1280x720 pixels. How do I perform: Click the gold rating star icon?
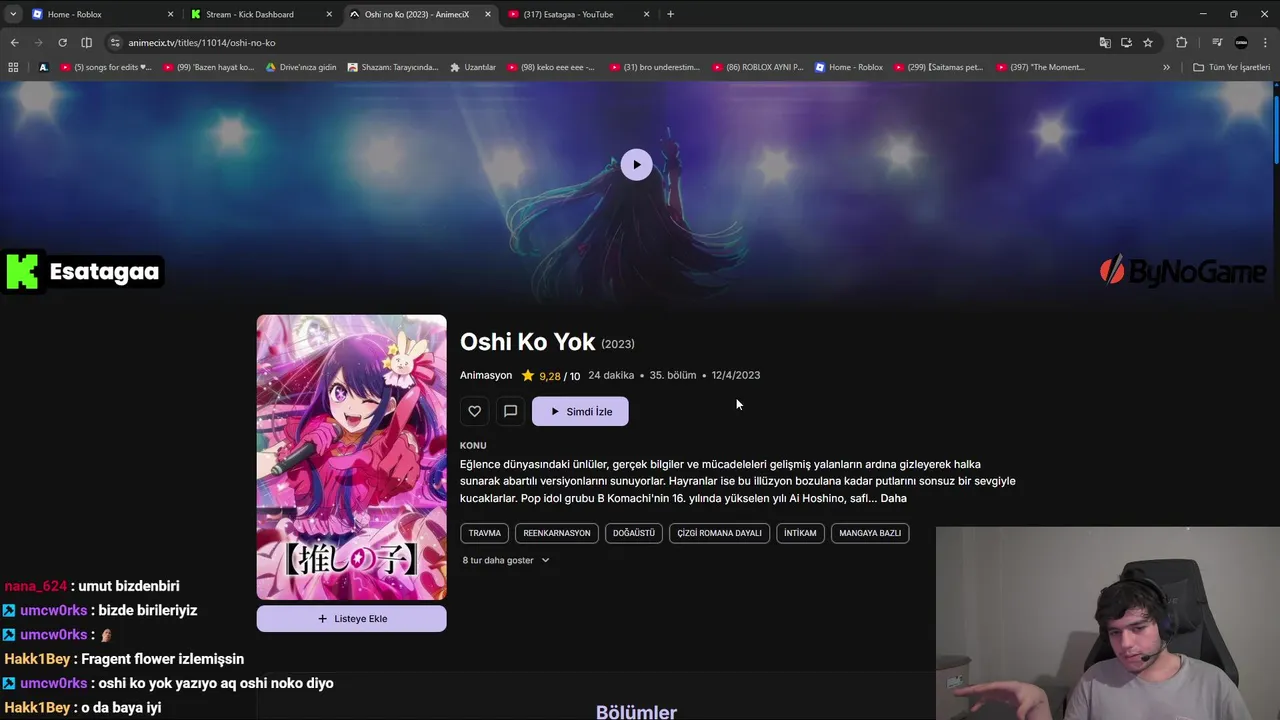[527, 376]
